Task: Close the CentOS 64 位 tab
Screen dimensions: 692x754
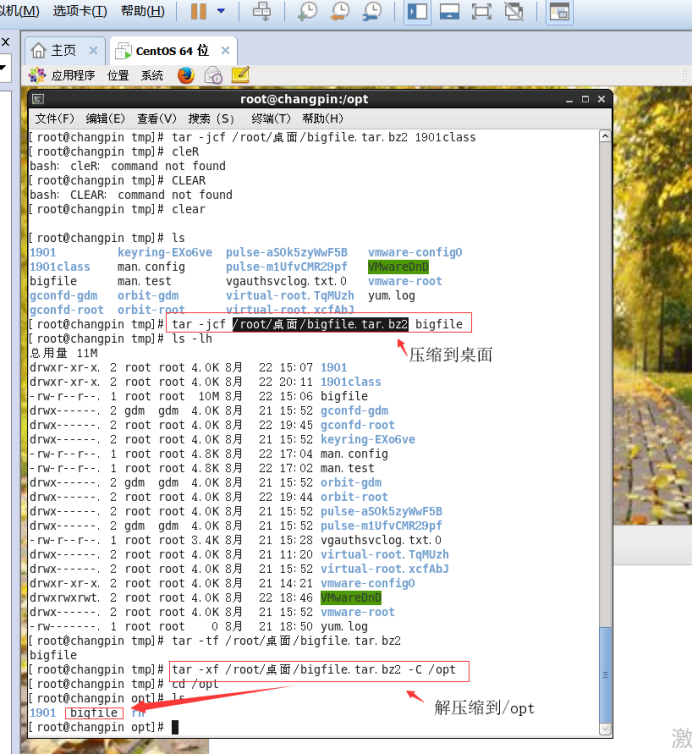Action: coord(225,50)
